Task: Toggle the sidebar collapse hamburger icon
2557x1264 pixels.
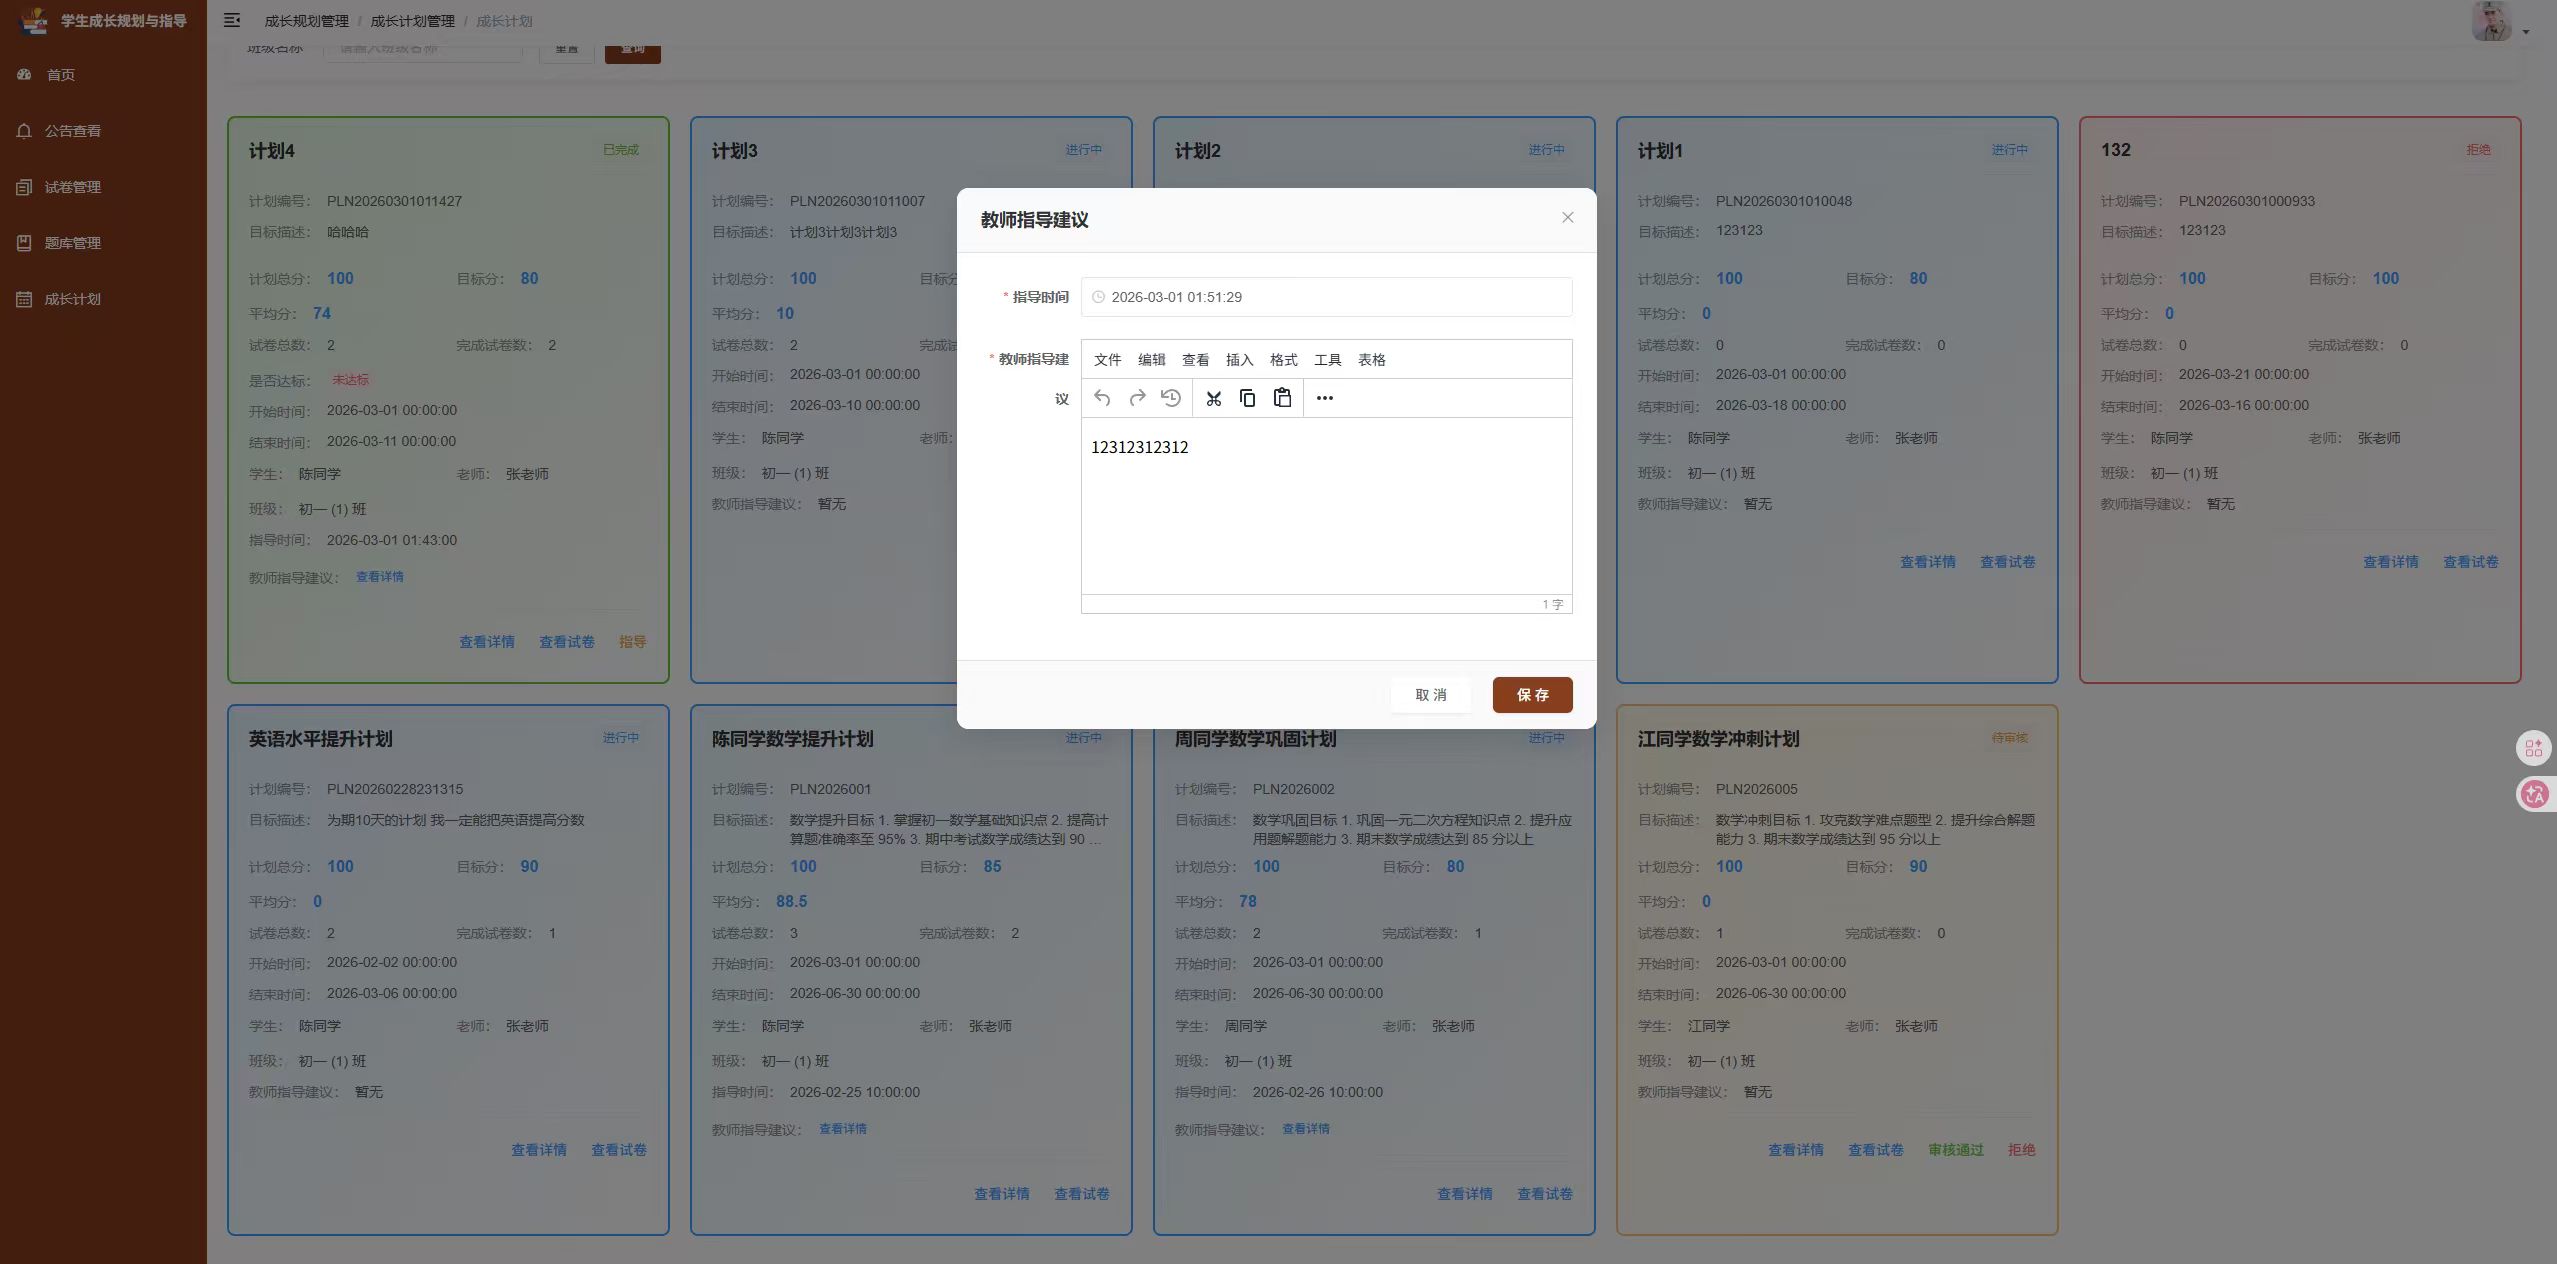Action: (x=232, y=20)
